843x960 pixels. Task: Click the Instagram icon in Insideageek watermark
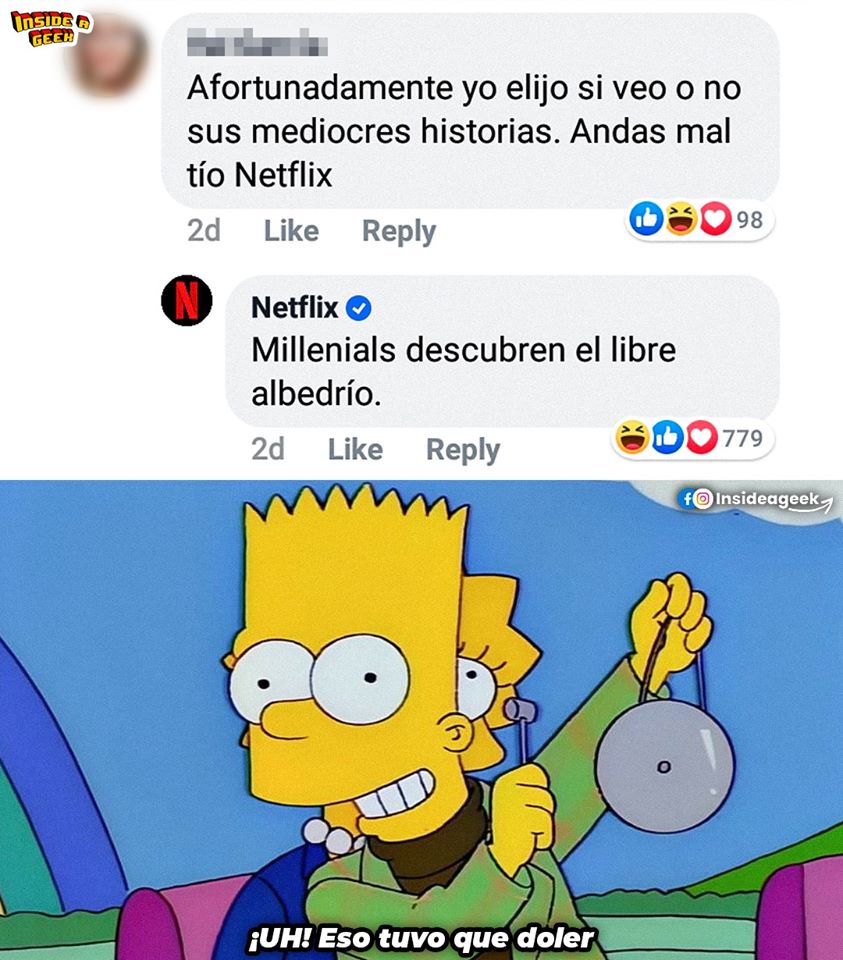[704, 499]
